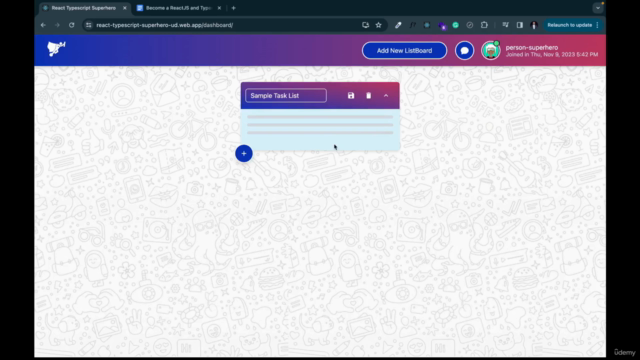Image resolution: width=640 pixels, height=360 pixels.
Task: Open the browser extensions puzzle icon
Action: 484,25
